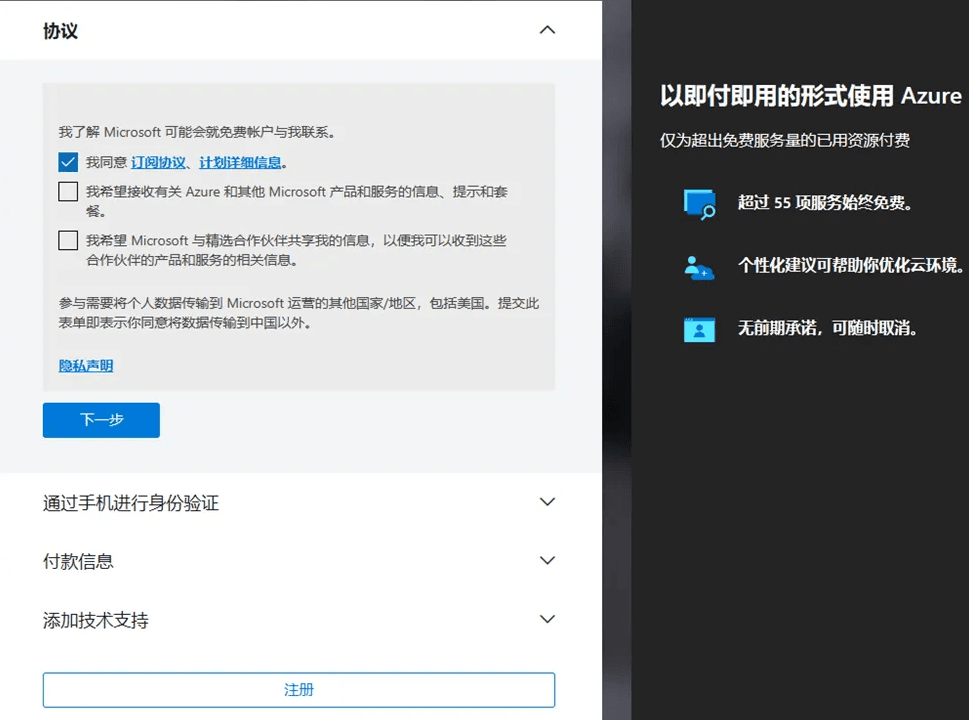Collapse the 协议 section chevron

tap(547, 30)
